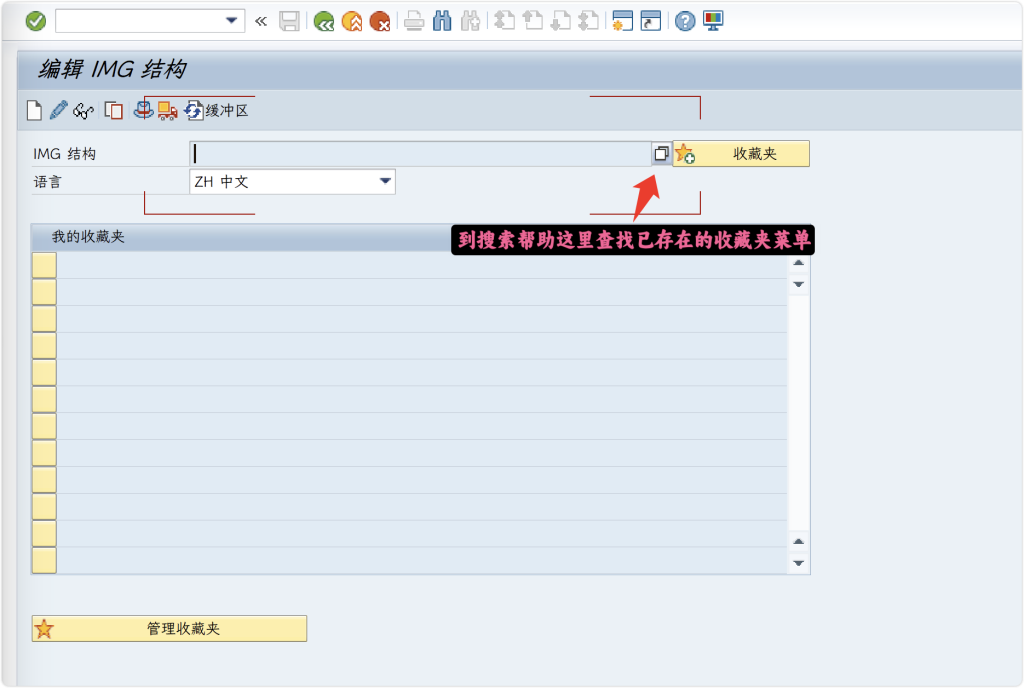The image size is (1024, 688).
Task: Click the truck Transport icon
Action: (167, 110)
